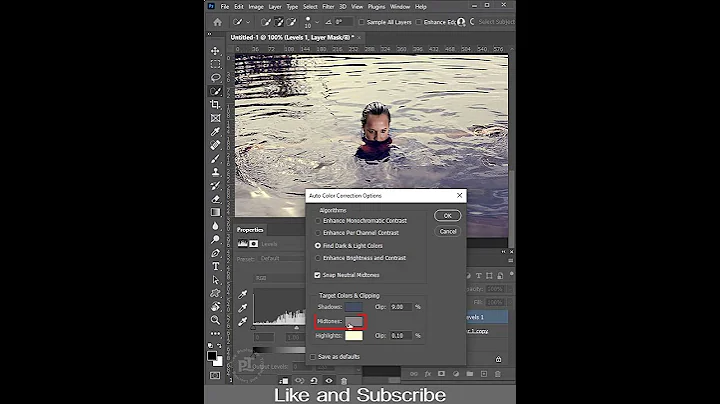720x404 pixels.
Task: Select the Move tool
Action: click(x=215, y=50)
